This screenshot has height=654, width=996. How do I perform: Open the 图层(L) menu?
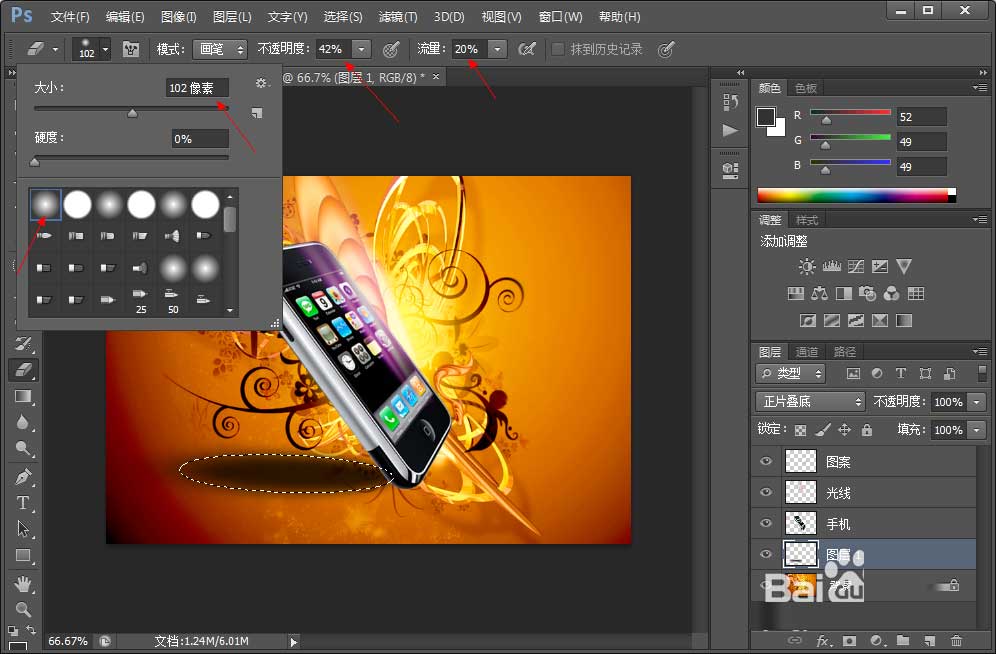click(x=232, y=17)
